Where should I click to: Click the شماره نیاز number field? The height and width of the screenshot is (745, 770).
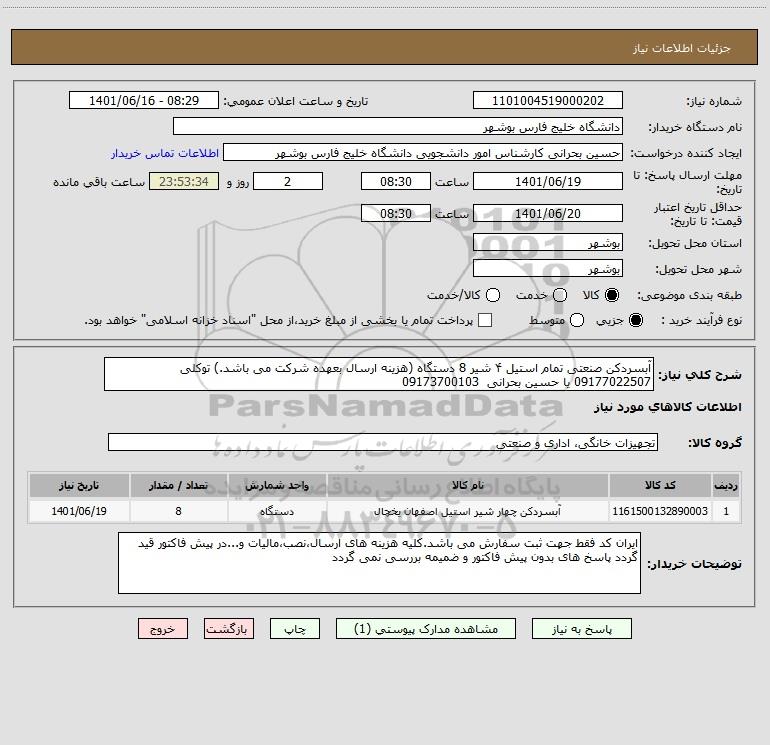pyautogui.click(x=548, y=100)
